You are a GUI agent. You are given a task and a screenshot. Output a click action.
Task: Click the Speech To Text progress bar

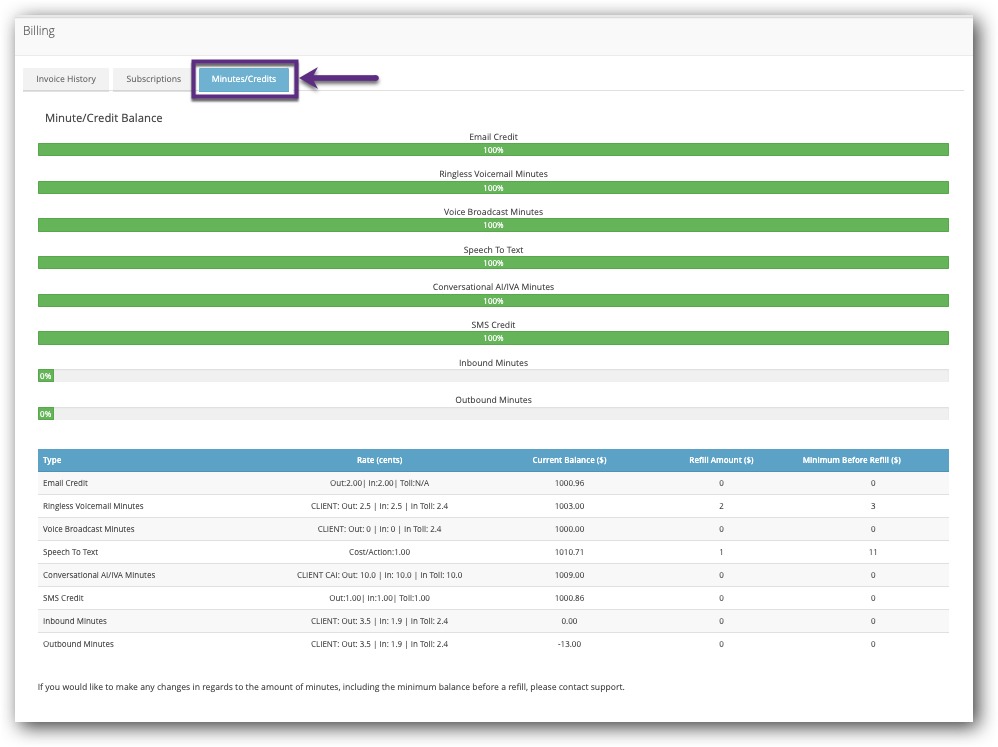click(x=493, y=263)
